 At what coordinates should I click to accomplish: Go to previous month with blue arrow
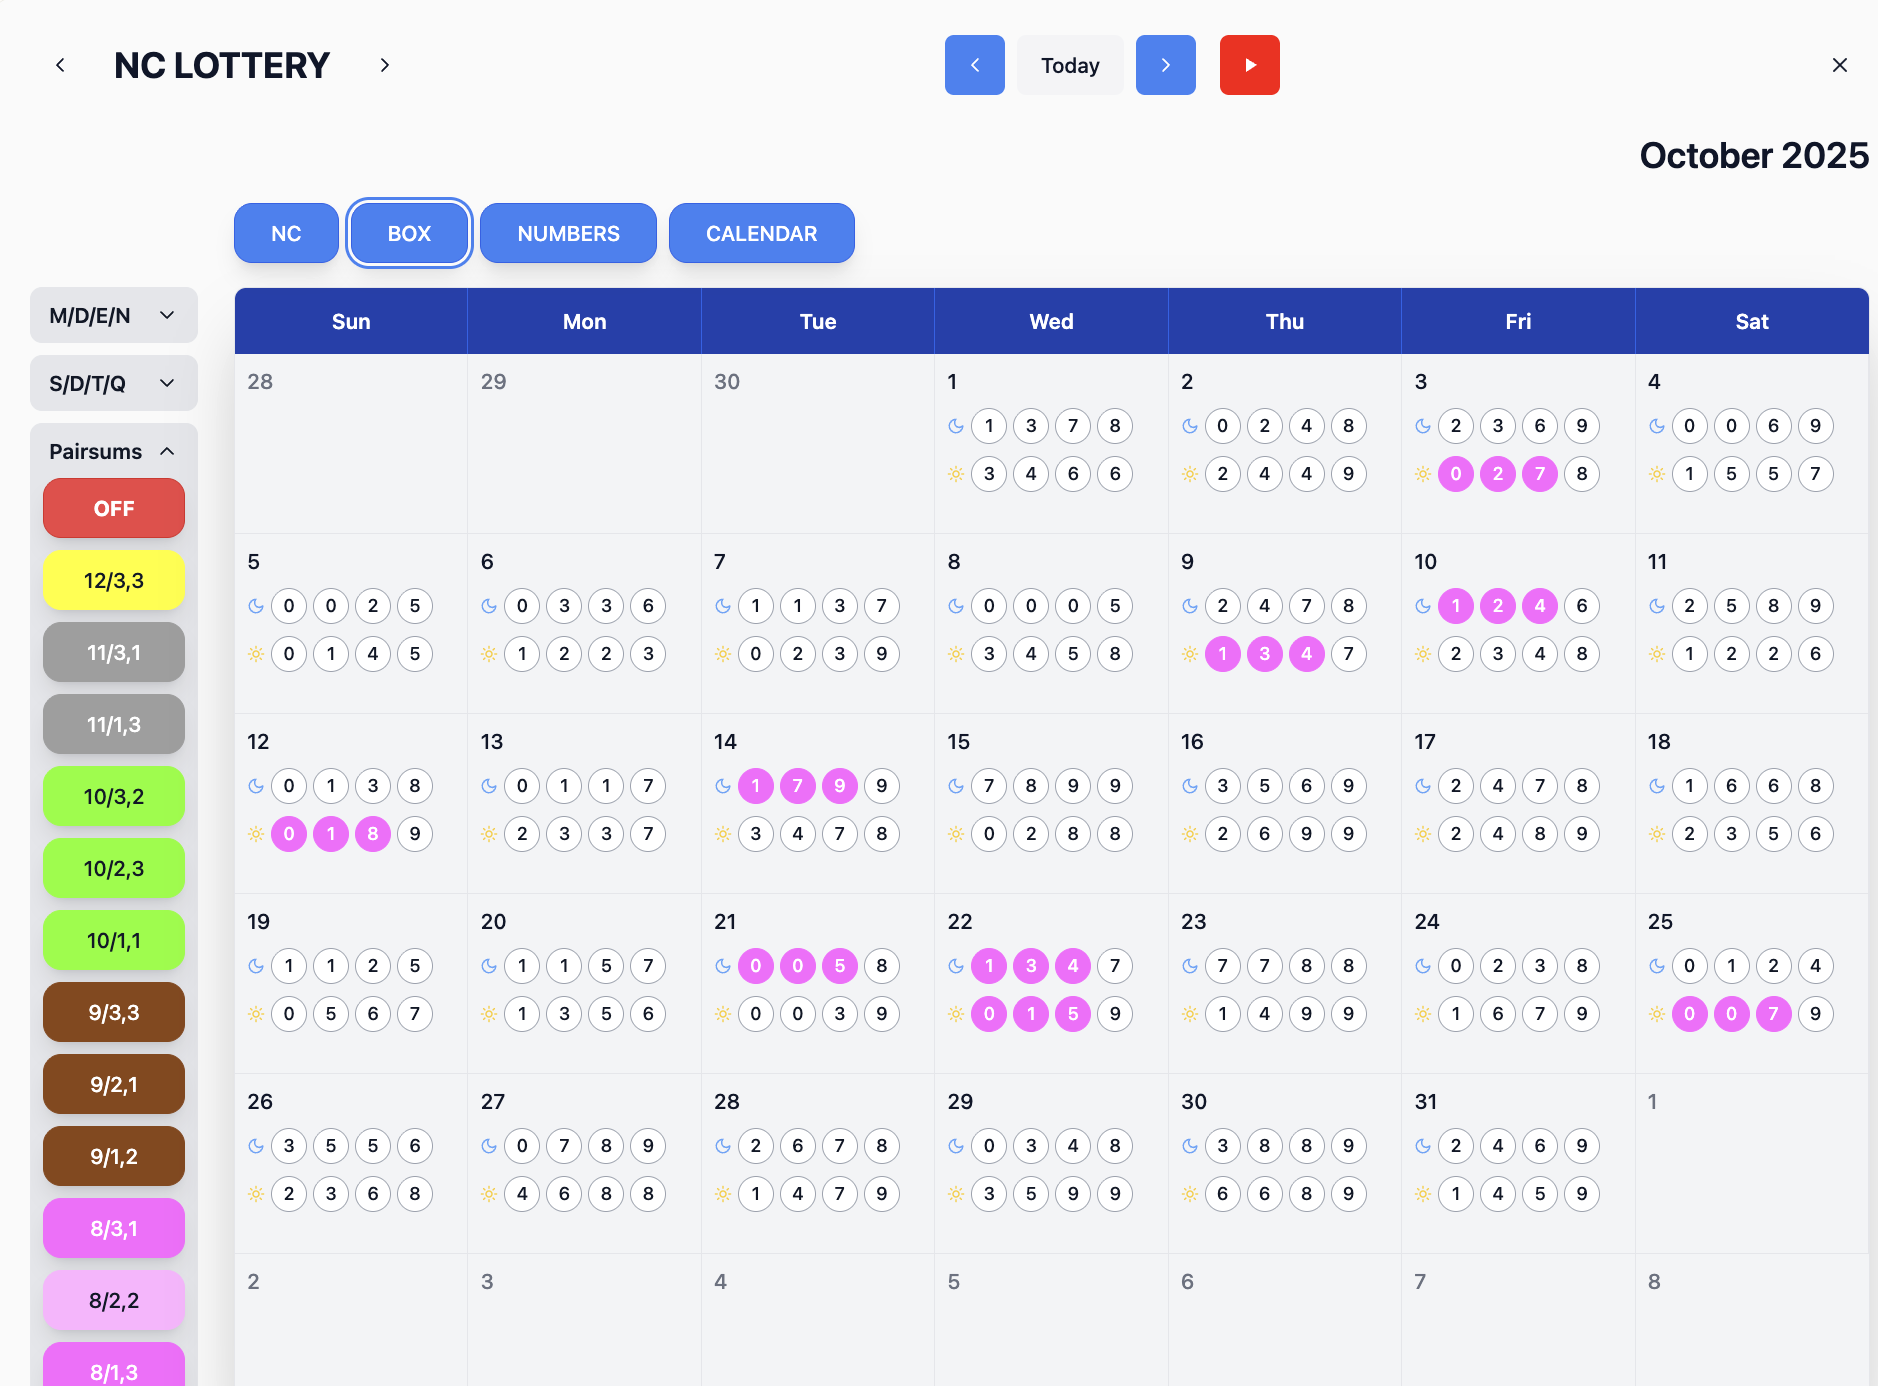pos(974,65)
